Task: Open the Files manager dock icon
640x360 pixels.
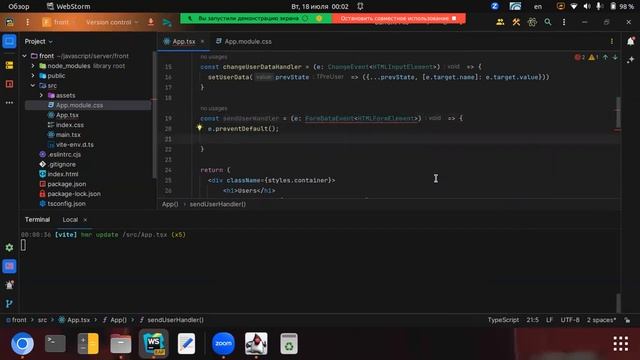Action: coord(121,344)
